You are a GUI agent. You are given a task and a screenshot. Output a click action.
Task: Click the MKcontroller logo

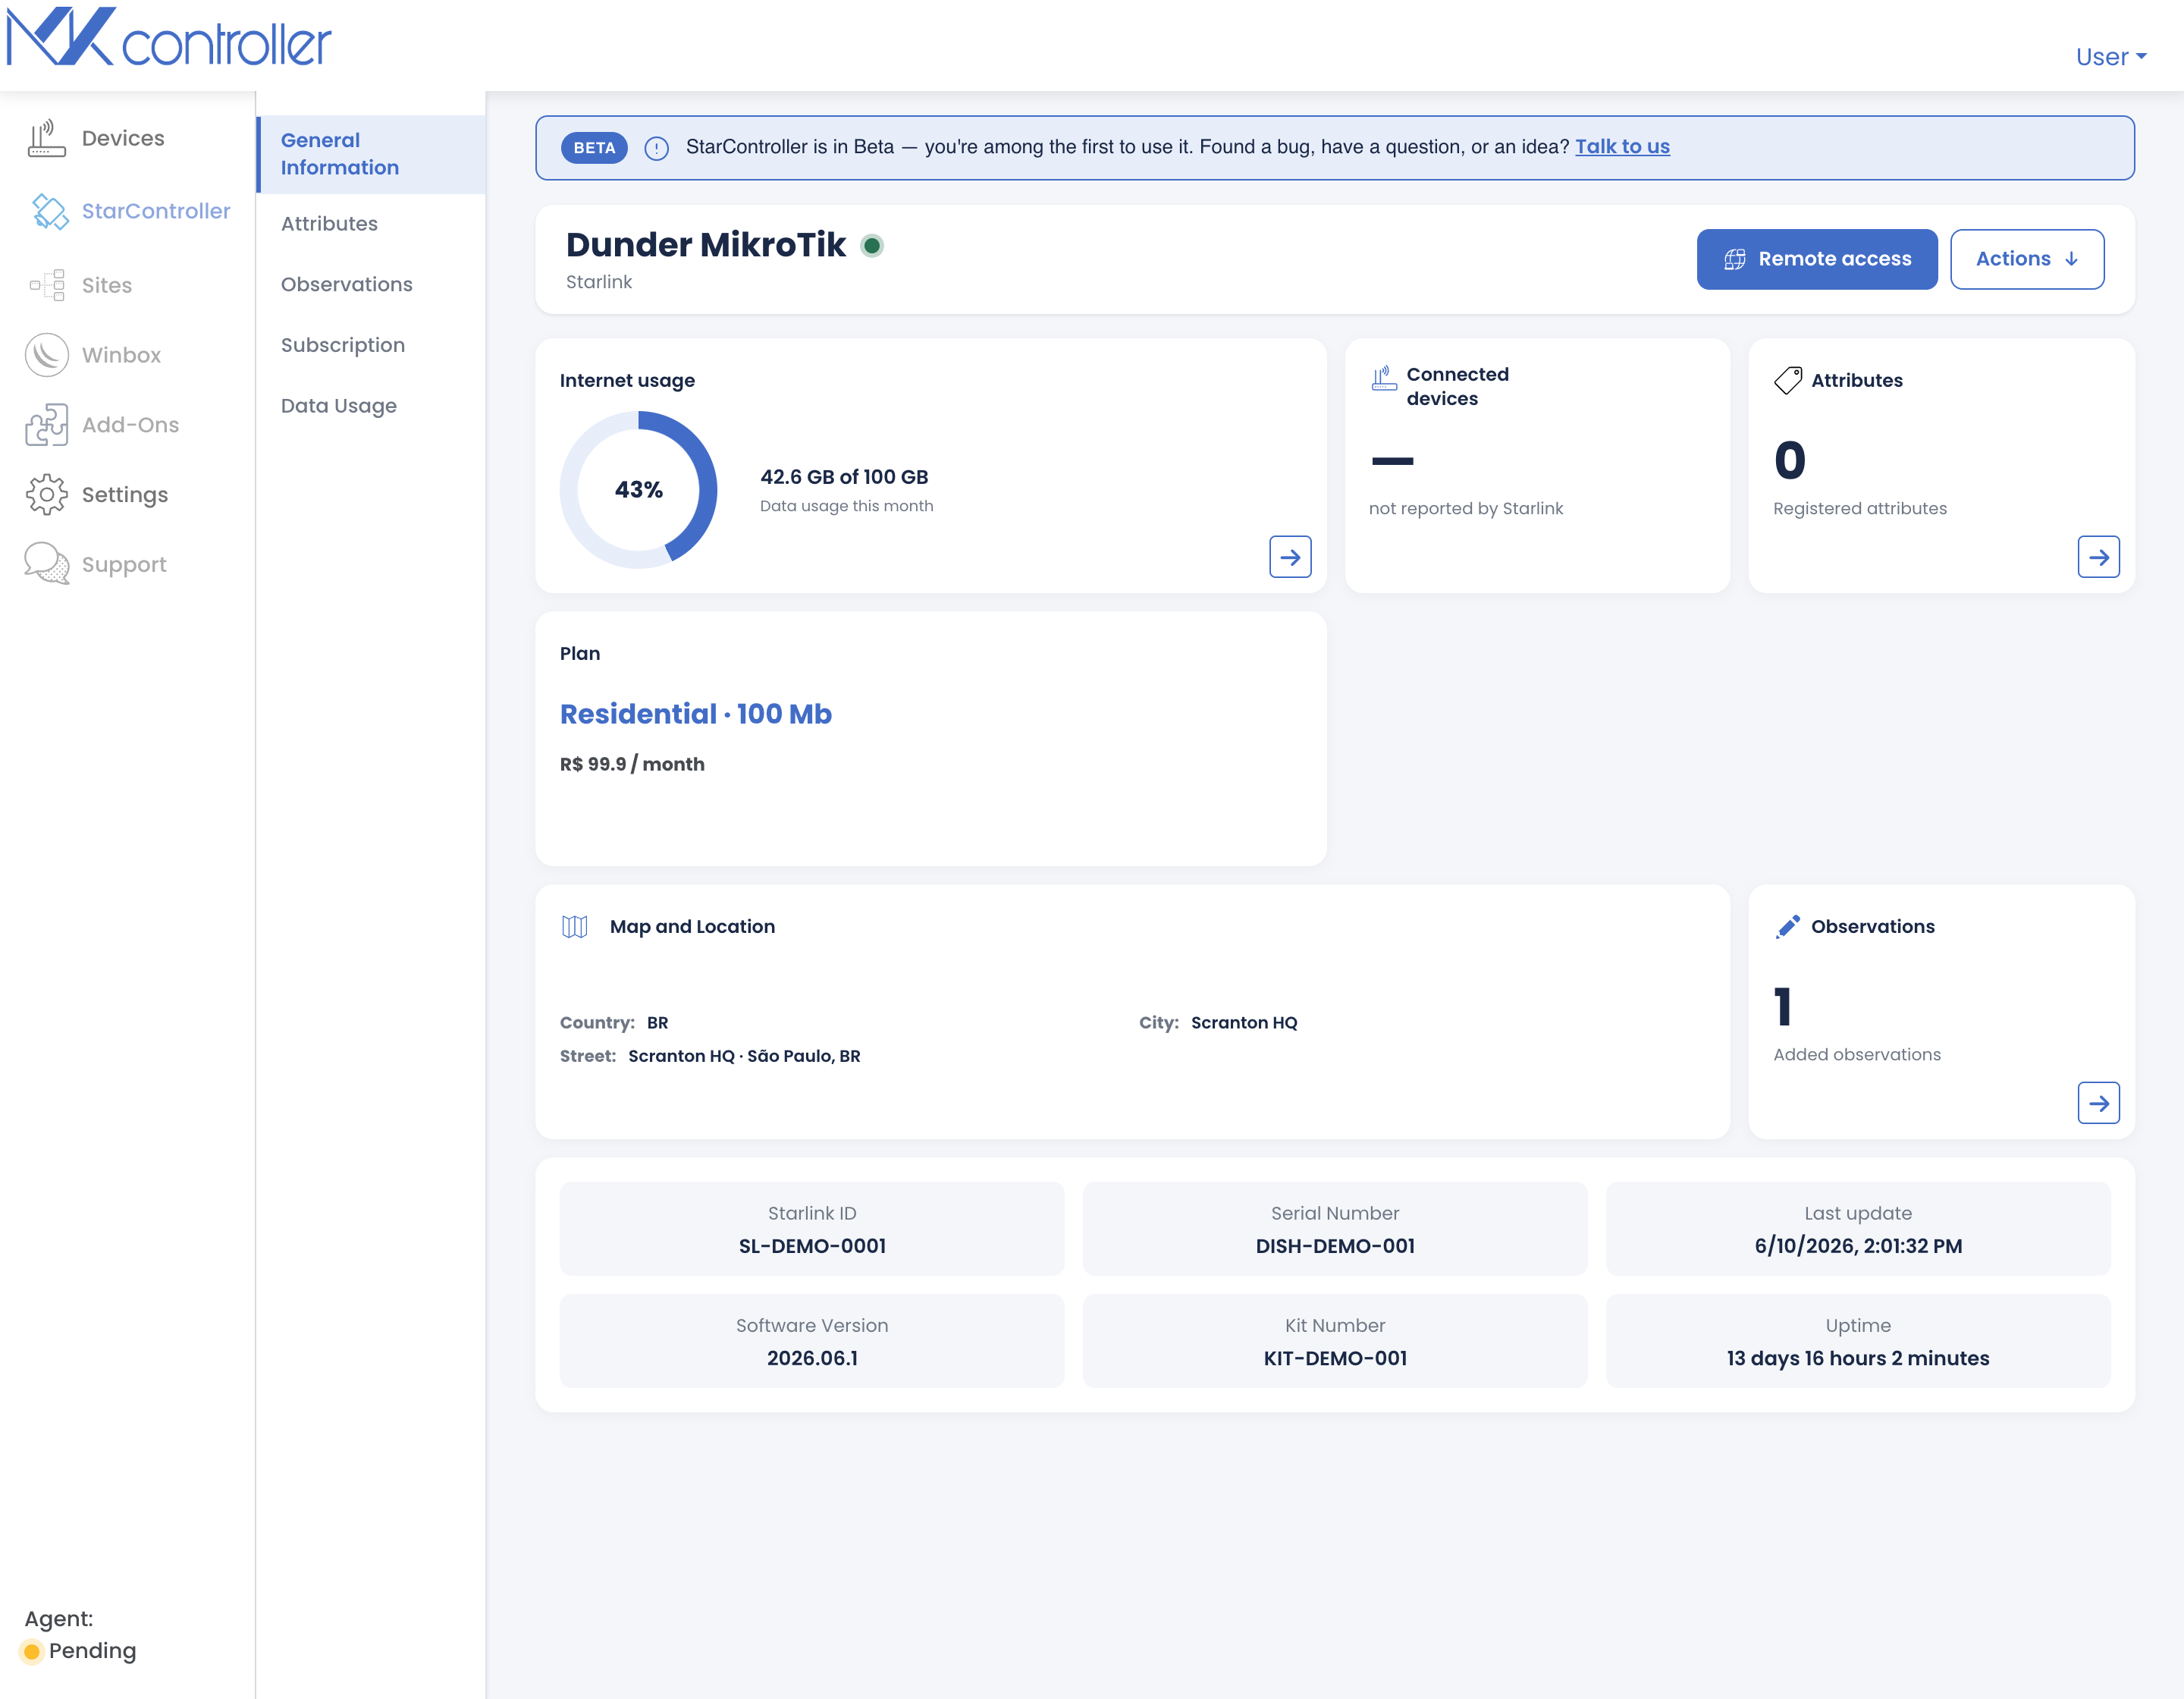point(168,38)
